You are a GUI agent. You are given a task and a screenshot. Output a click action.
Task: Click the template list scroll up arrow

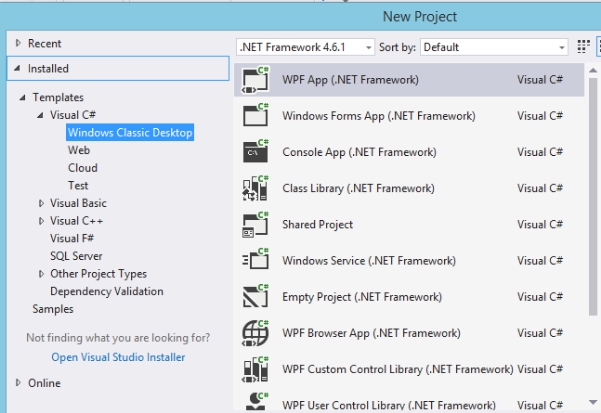593,70
